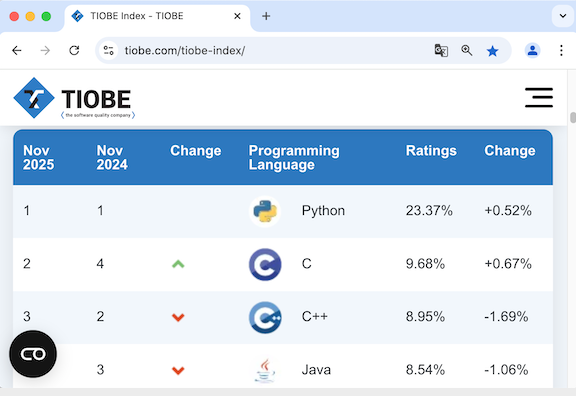Image resolution: width=576 pixels, height=396 pixels.
Task: Click red down arrow in Java row
Action: (x=178, y=370)
